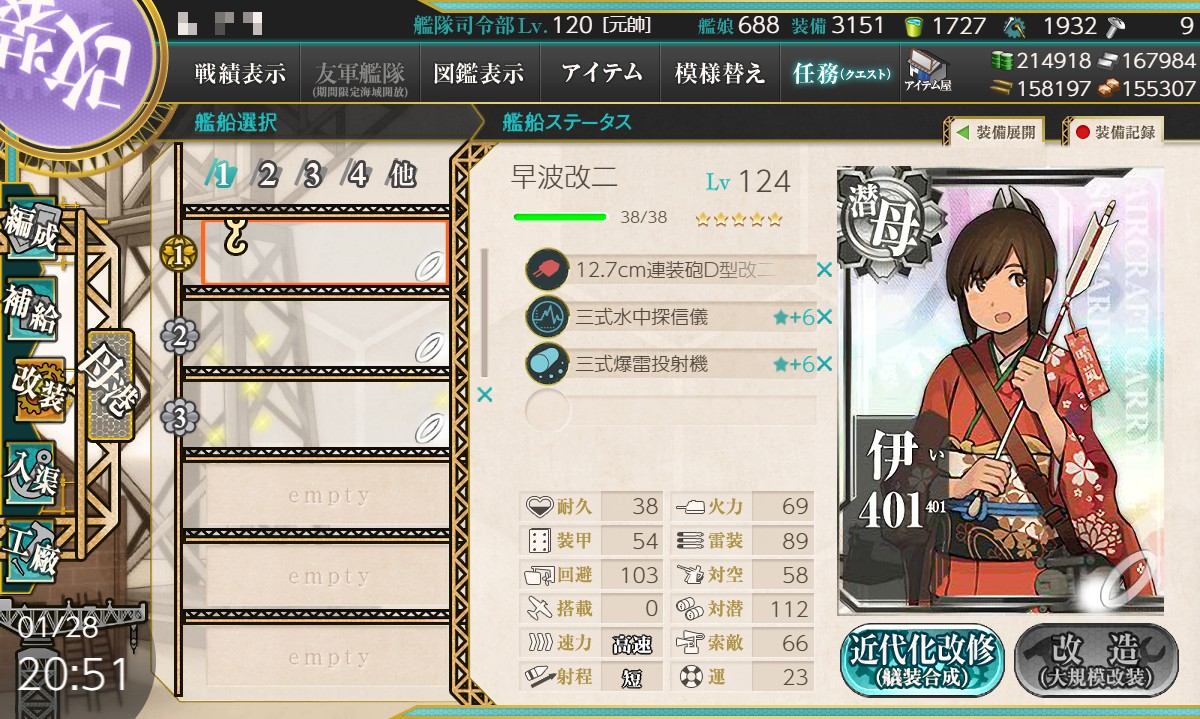The height and width of the screenshot is (719, 1200).
Task: Click the 三式爆雷投射機 depth charge icon
Action: [x=546, y=364]
